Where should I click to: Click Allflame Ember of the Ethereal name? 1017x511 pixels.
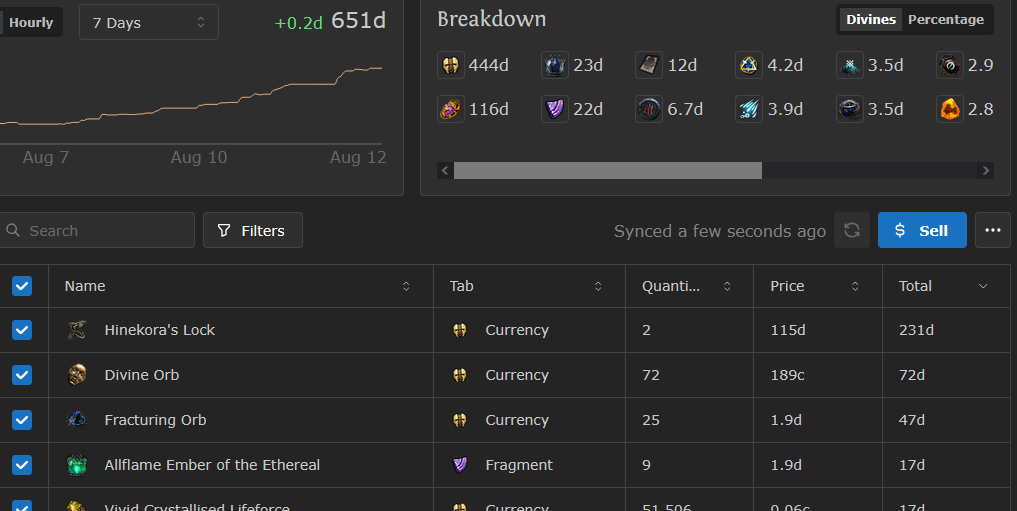coord(212,465)
